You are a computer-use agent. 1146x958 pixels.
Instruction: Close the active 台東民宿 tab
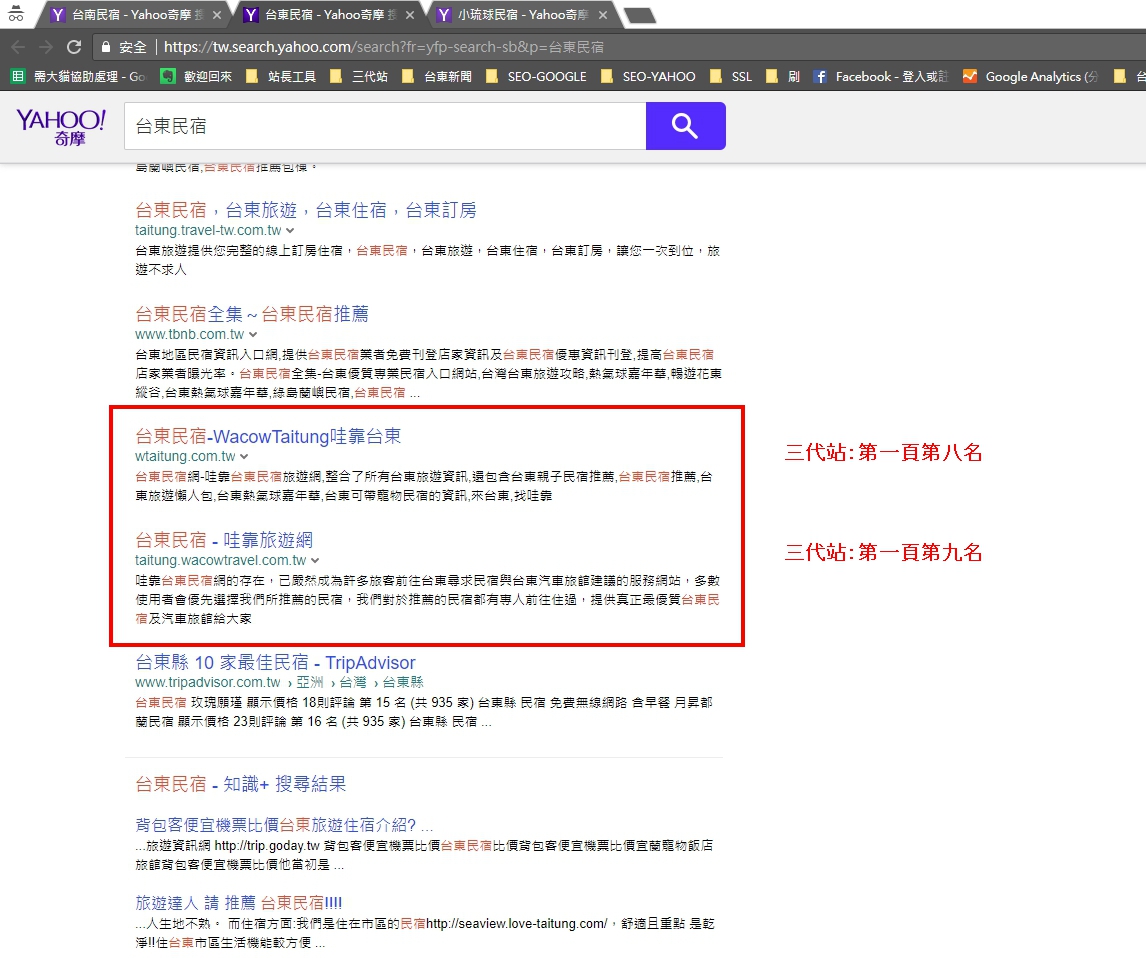[x=410, y=15]
